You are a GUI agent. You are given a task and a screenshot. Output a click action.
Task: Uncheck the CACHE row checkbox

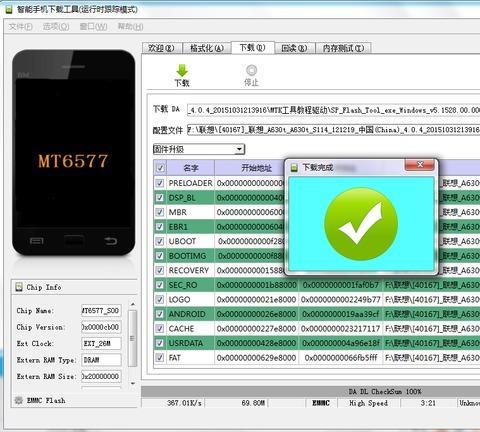point(160,328)
